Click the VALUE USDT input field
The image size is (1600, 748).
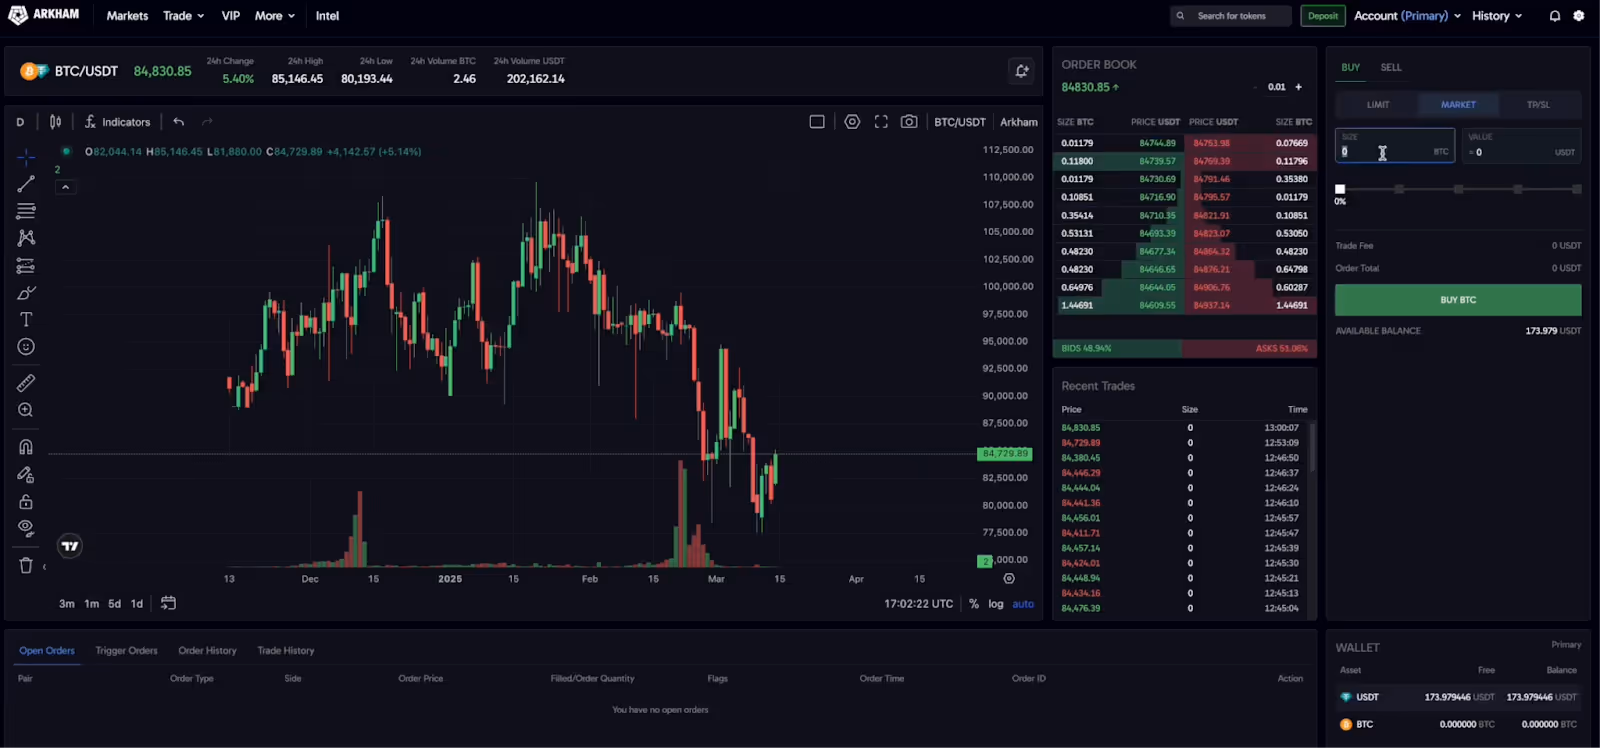tap(1521, 145)
